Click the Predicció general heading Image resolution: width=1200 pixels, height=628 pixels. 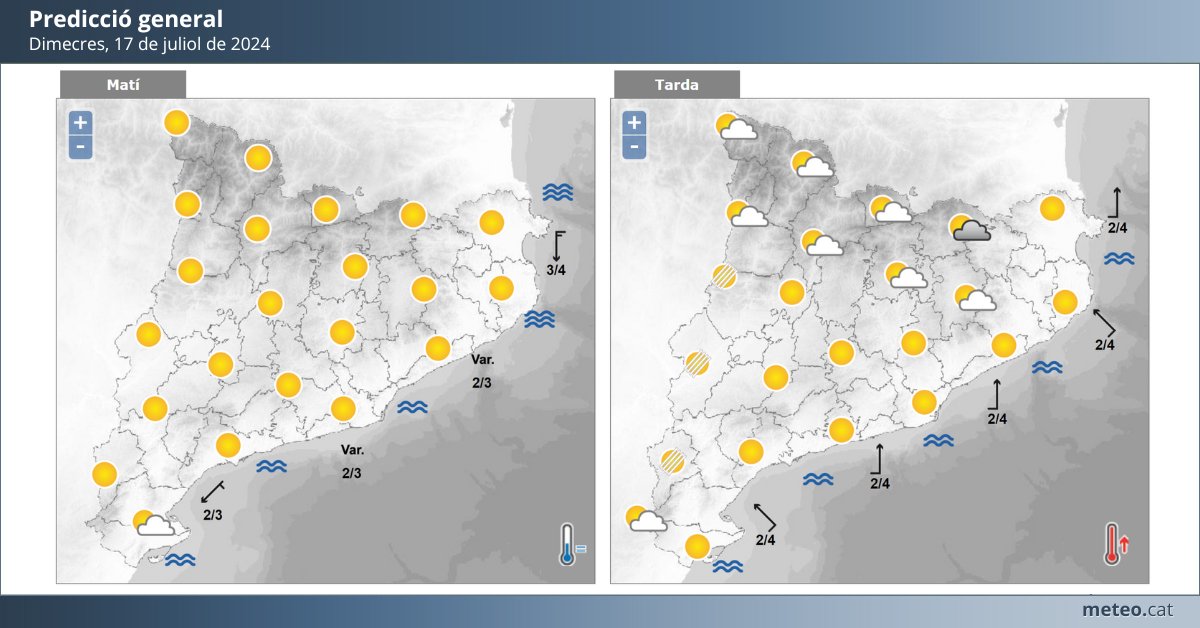point(126,19)
